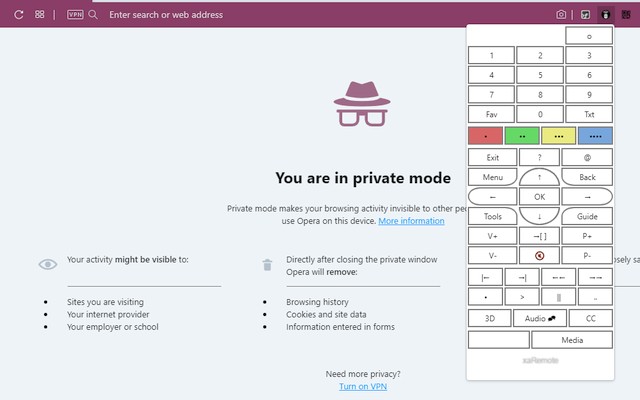
Task: Click the yellow color key
Action: pyautogui.click(x=559, y=136)
